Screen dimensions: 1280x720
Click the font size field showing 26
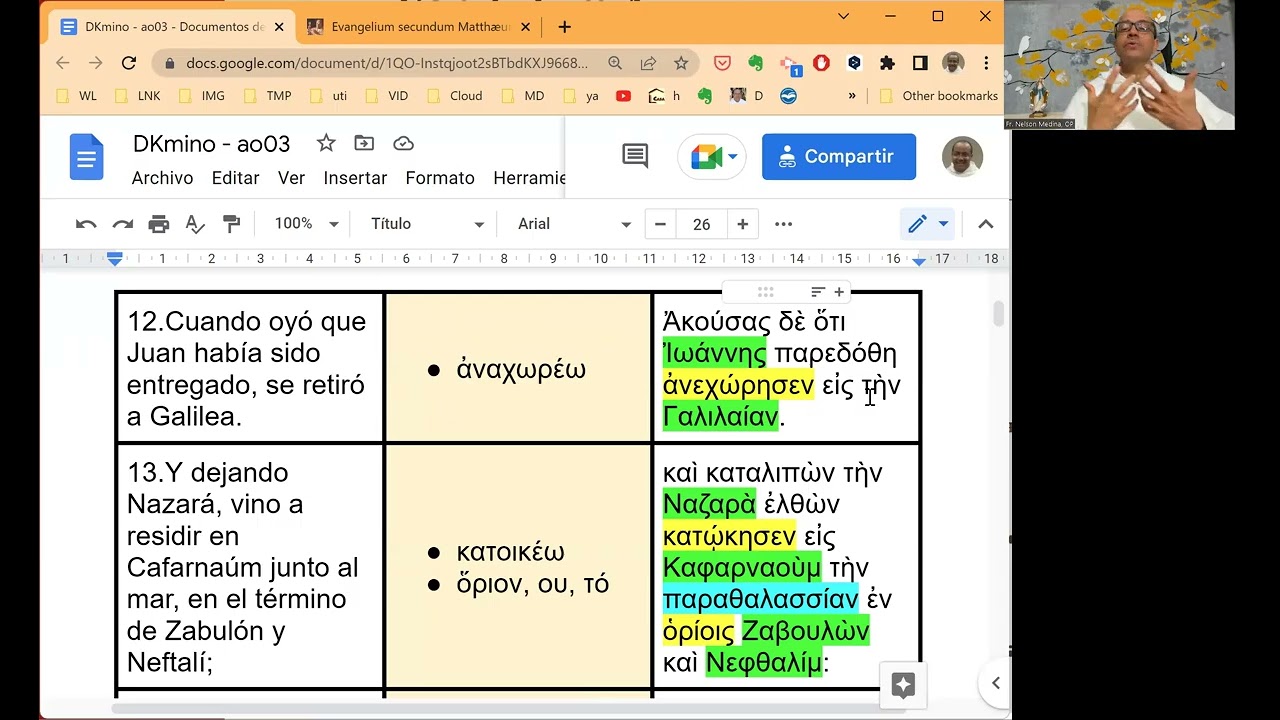pos(701,224)
